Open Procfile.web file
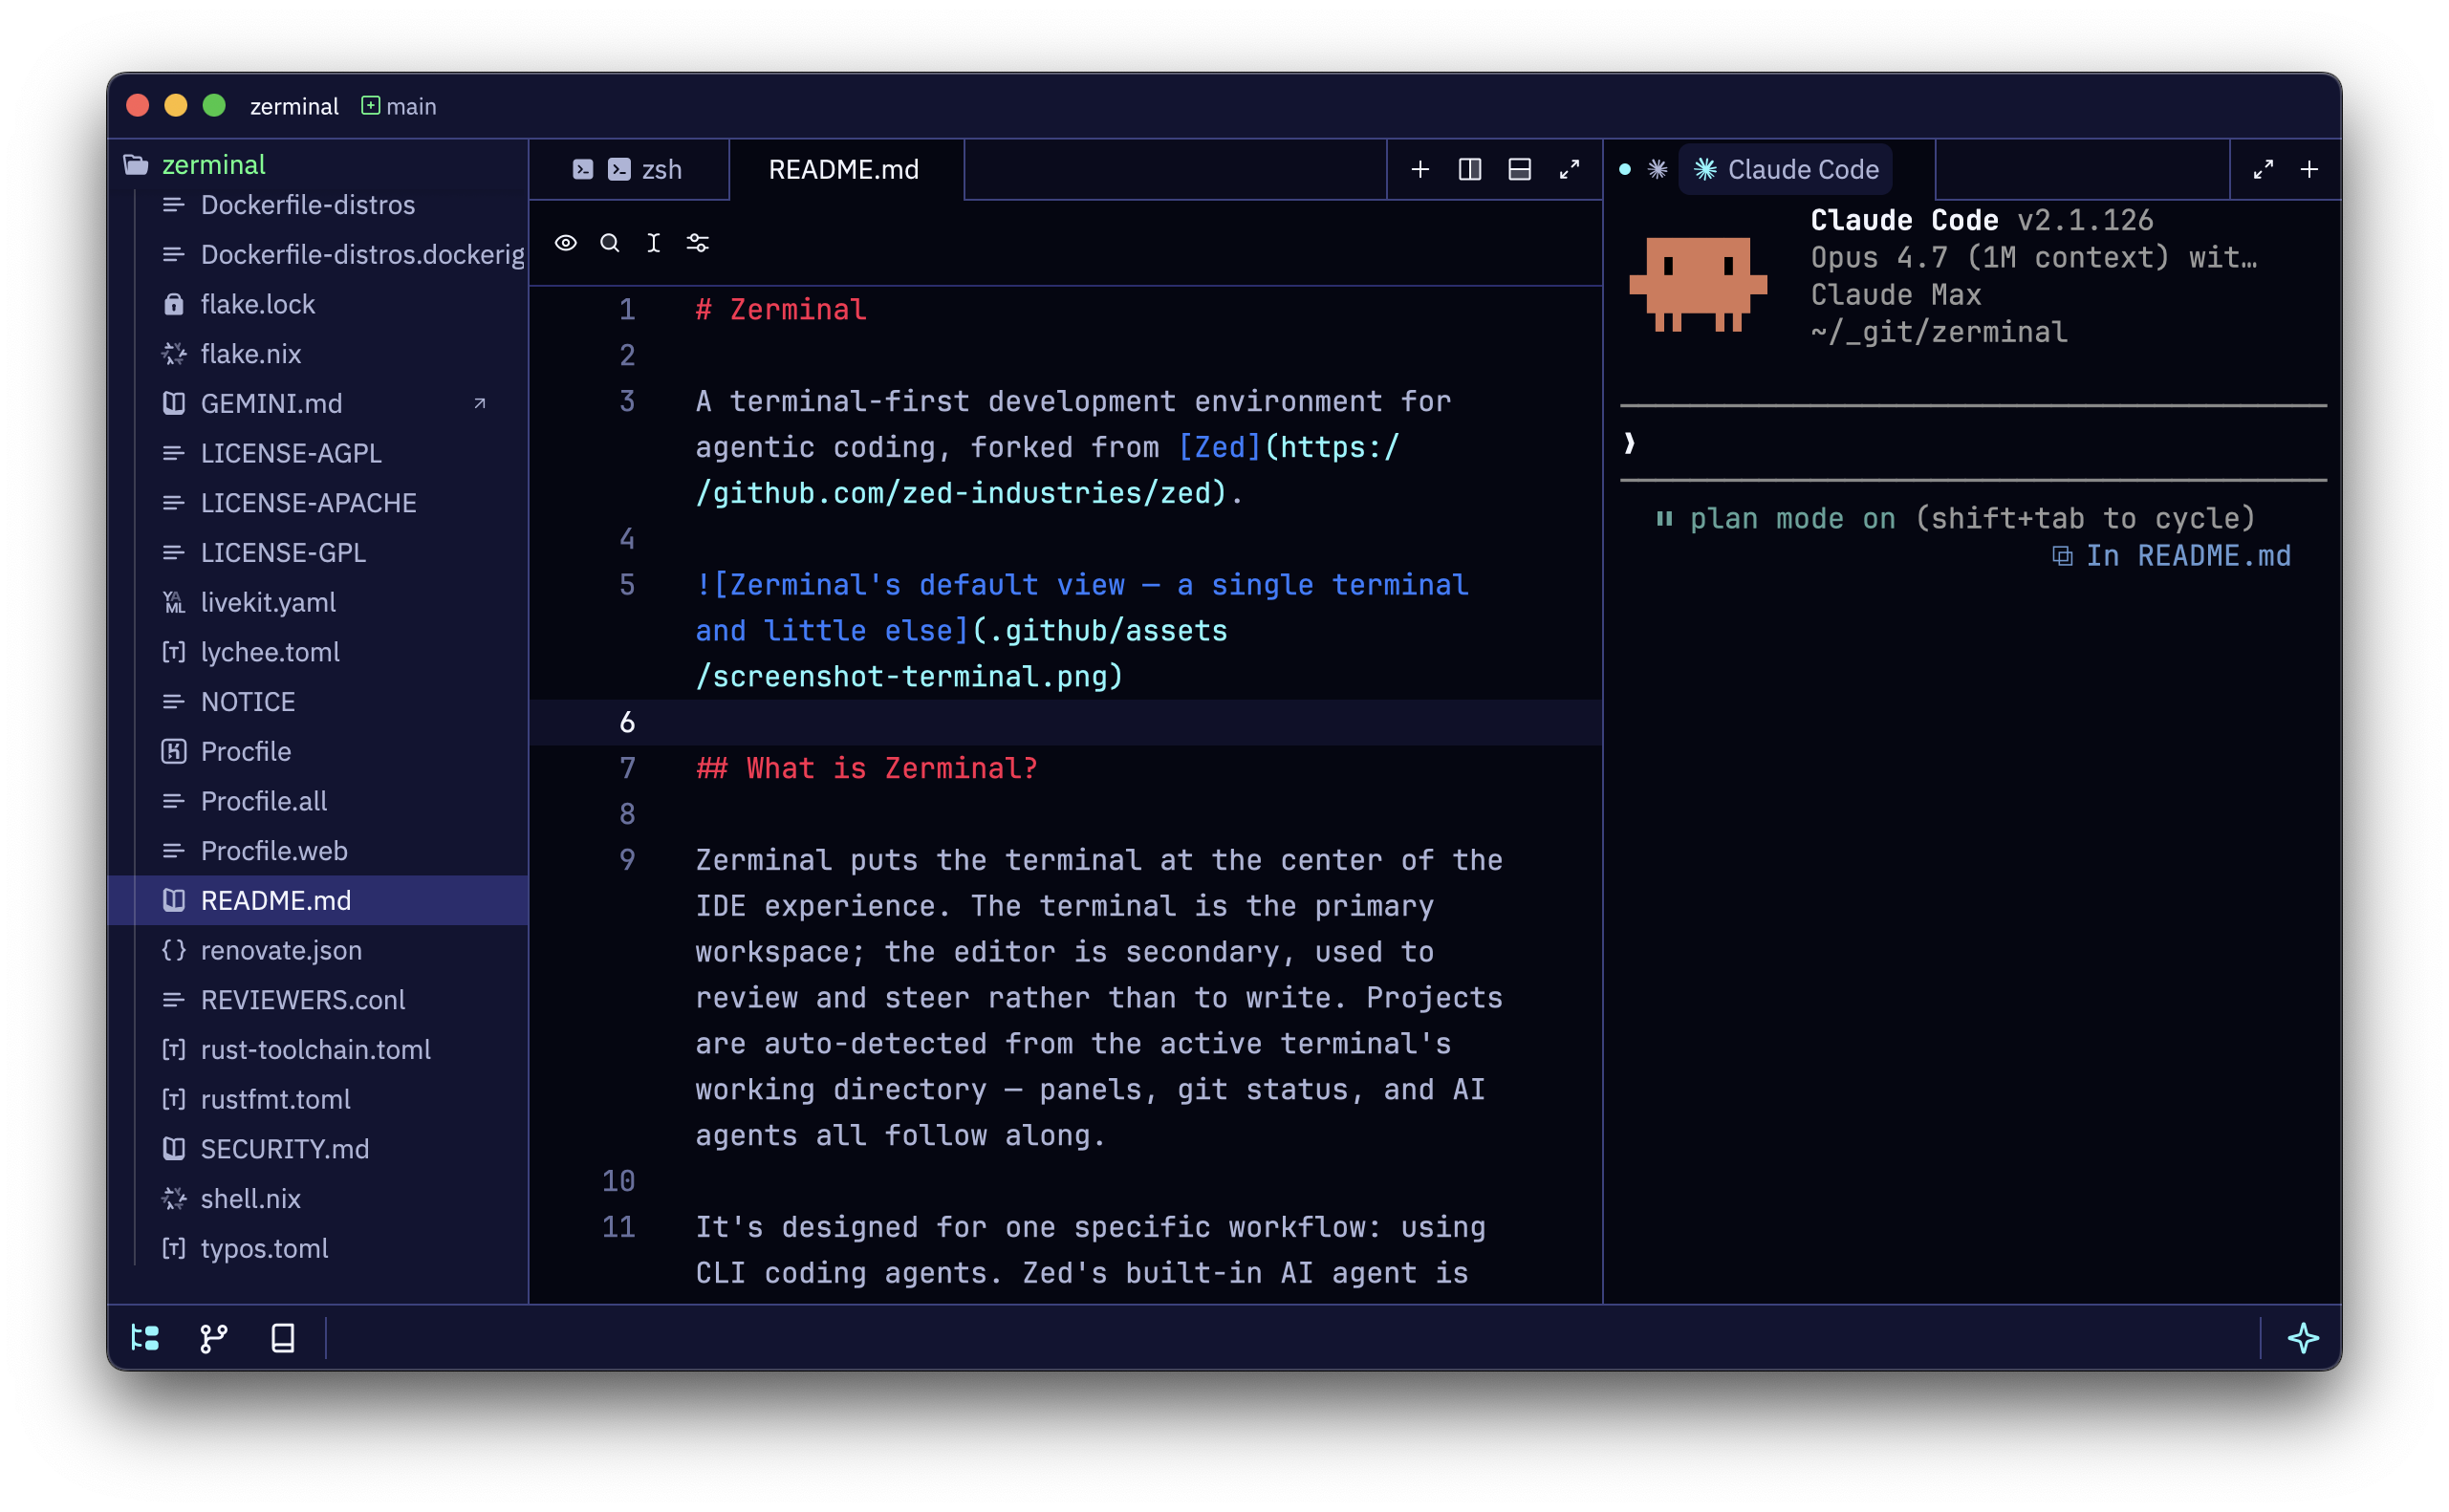Image resolution: width=2449 pixels, height=1512 pixels. [318, 851]
